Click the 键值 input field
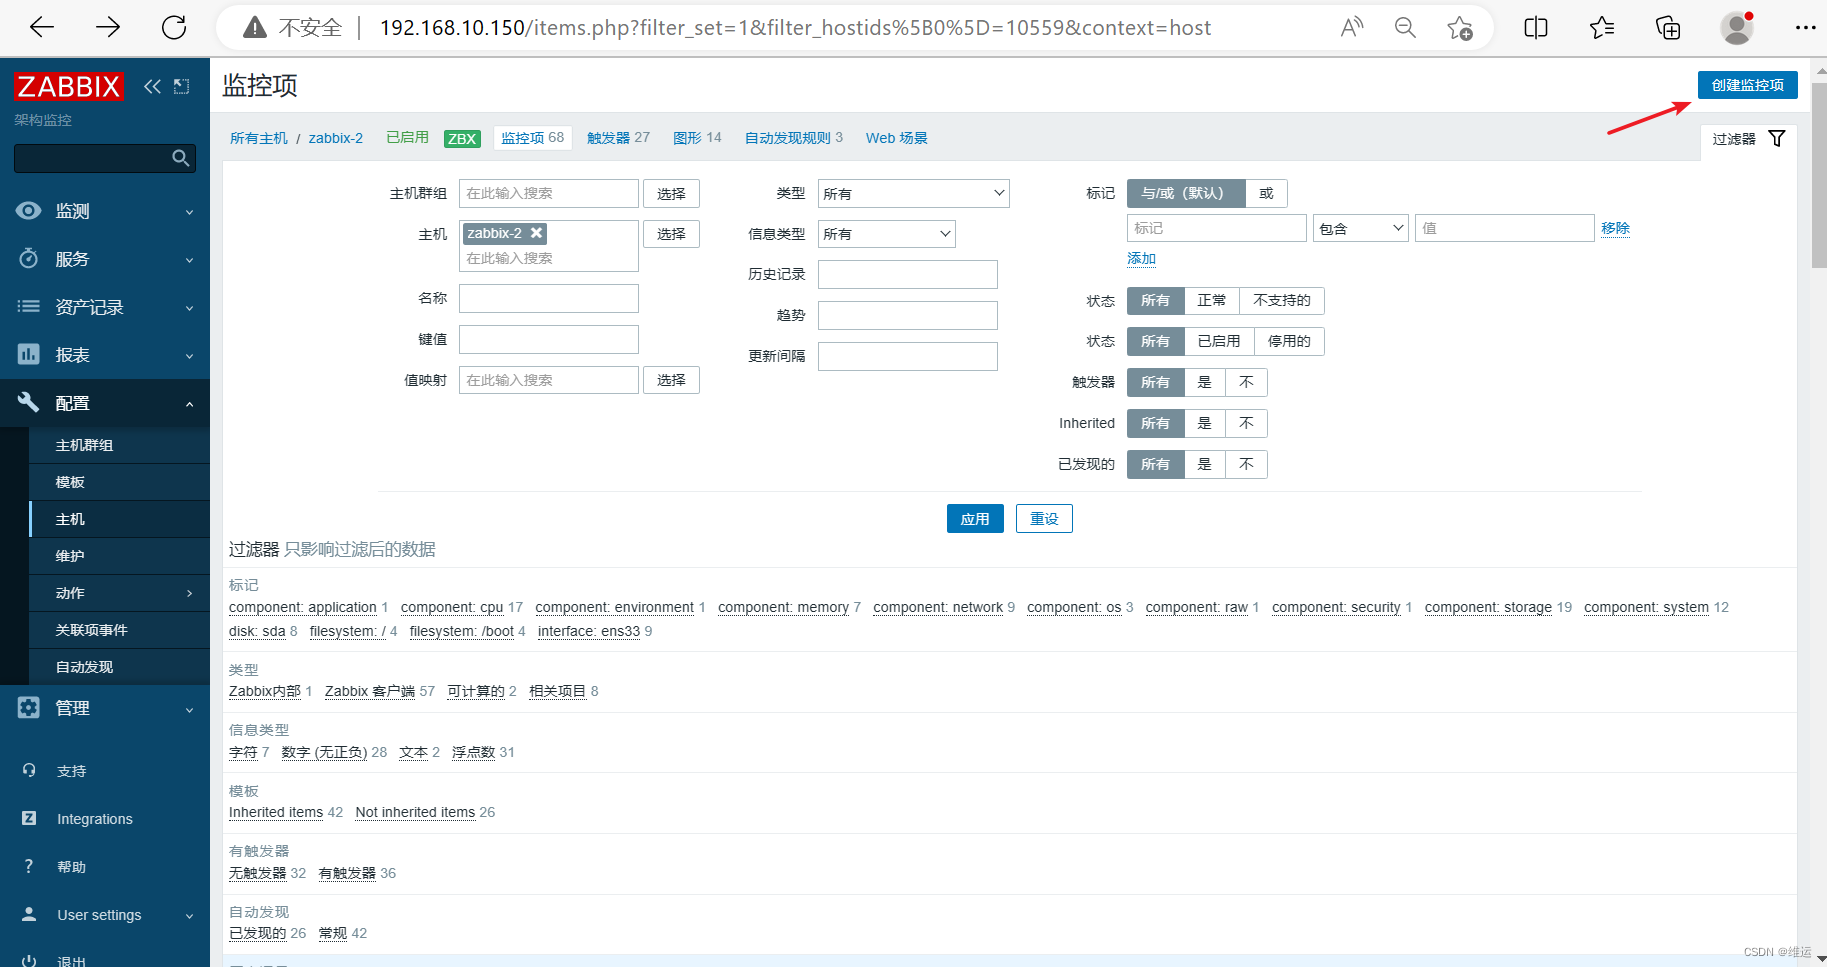 (549, 339)
